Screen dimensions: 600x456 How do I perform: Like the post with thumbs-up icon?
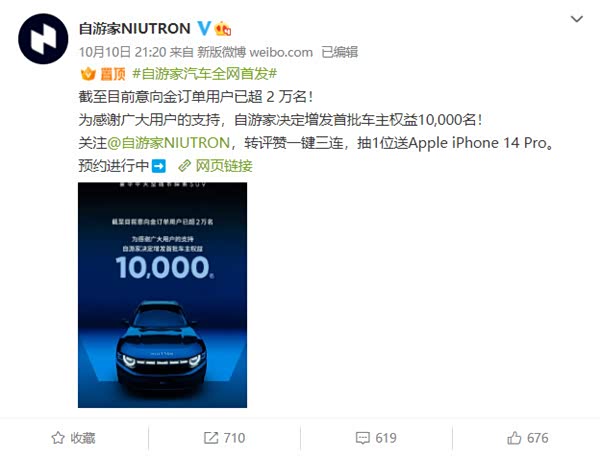(x=514, y=438)
